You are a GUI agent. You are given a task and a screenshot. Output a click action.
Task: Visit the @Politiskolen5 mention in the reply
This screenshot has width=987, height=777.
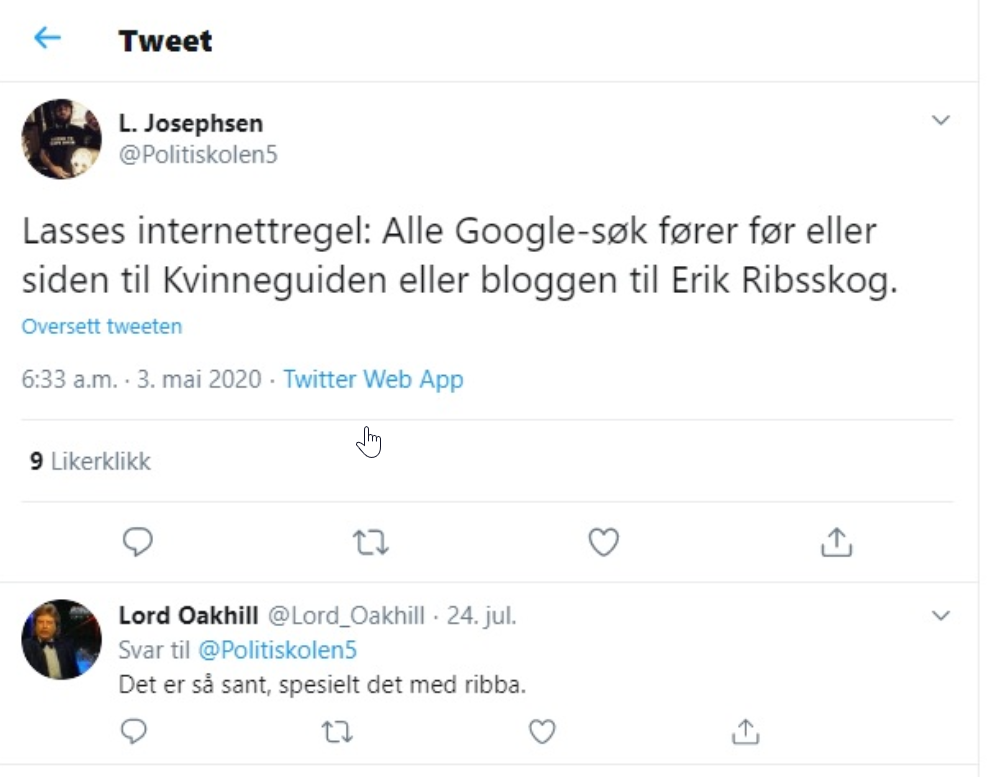point(278,650)
